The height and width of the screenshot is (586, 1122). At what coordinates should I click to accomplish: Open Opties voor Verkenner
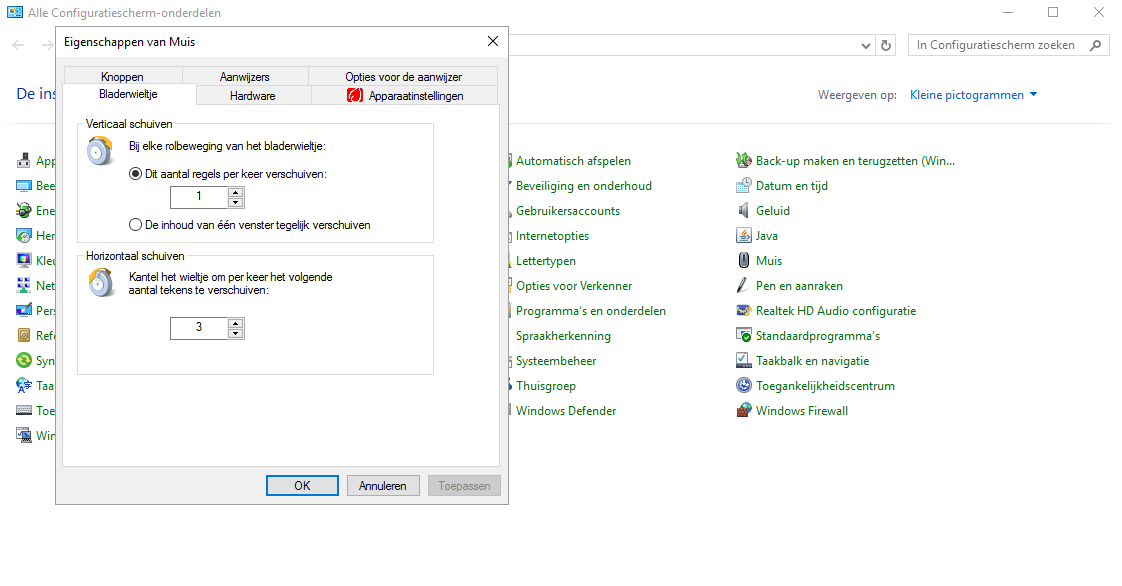574,286
